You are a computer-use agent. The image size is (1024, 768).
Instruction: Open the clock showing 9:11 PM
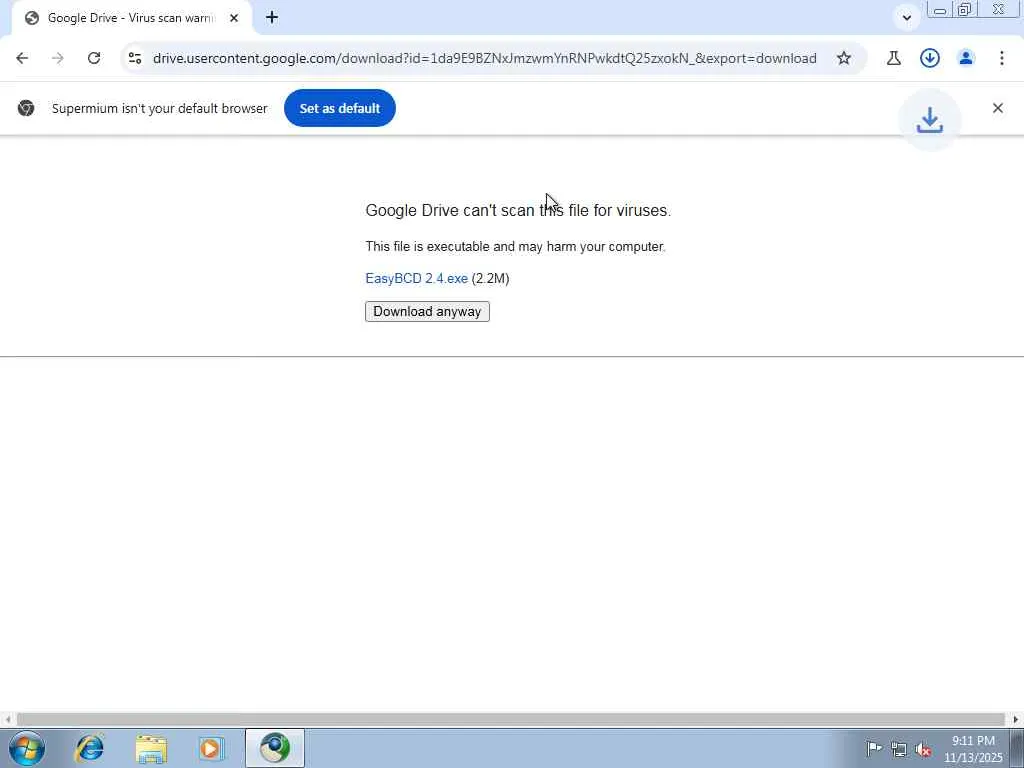point(973,748)
